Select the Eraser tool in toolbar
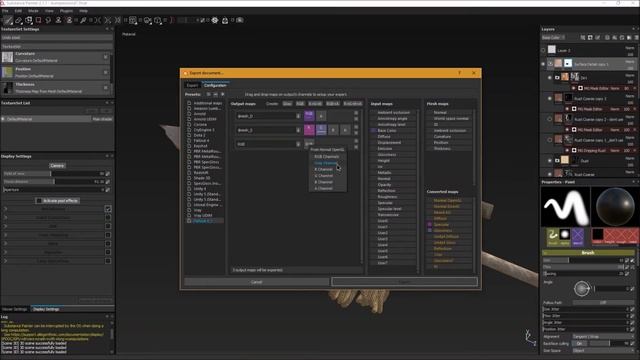The height and width of the screenshot is (360, 640). [18, 20]
